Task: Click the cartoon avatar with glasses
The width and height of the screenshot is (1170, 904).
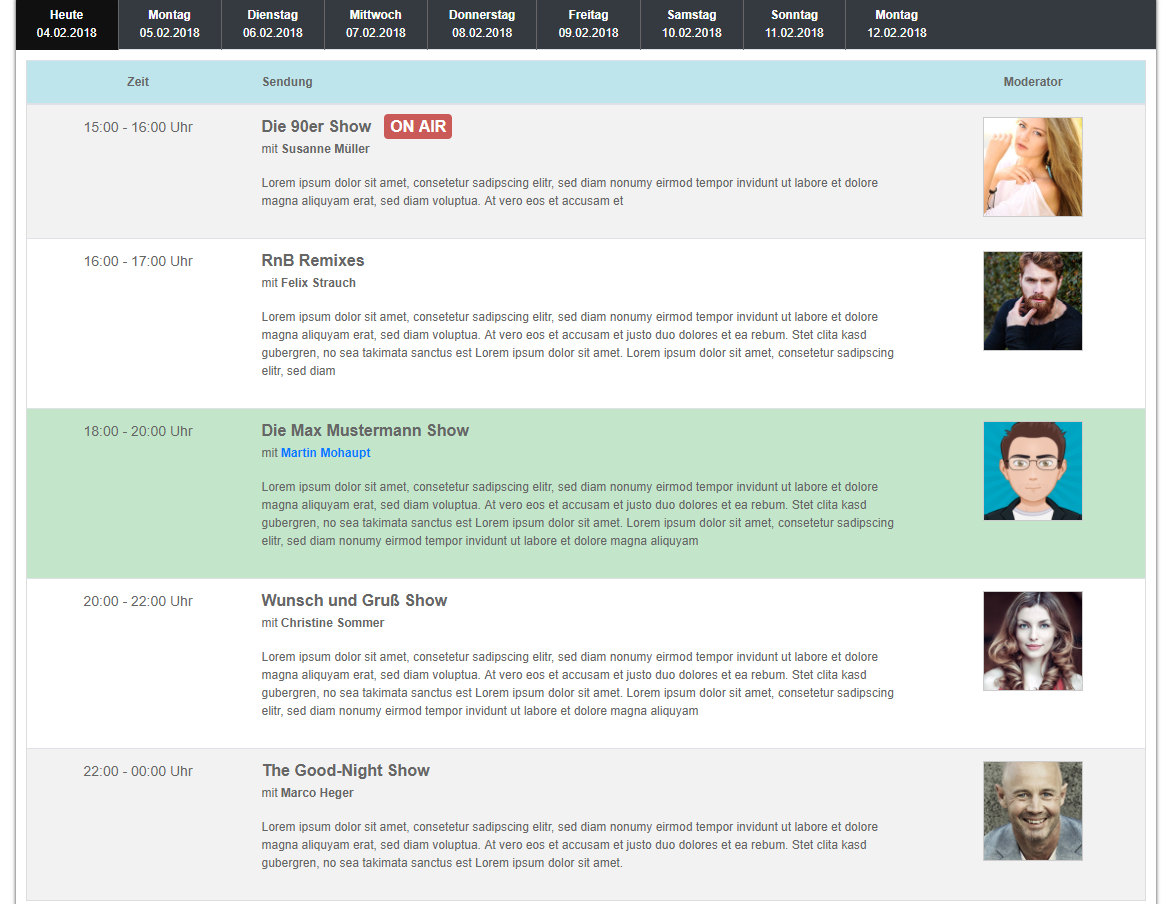Action: pyautogui.click(x=1032, y=471)
